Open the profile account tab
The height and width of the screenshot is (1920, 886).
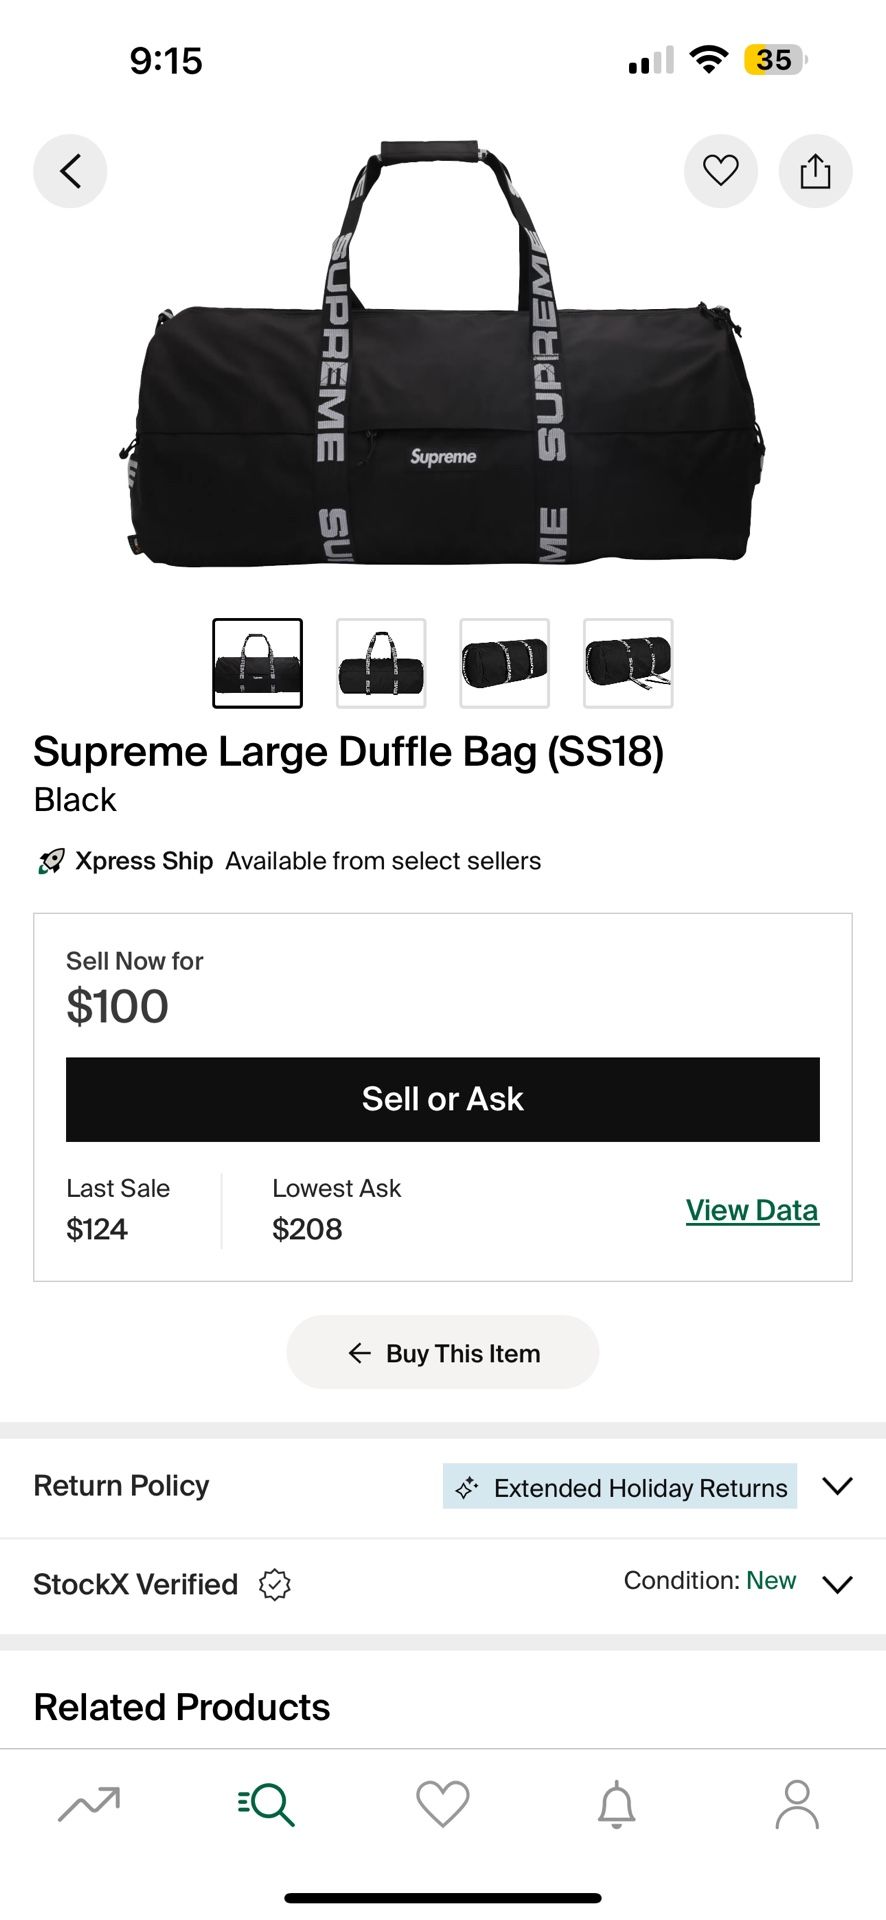[x=796, y=1804]
